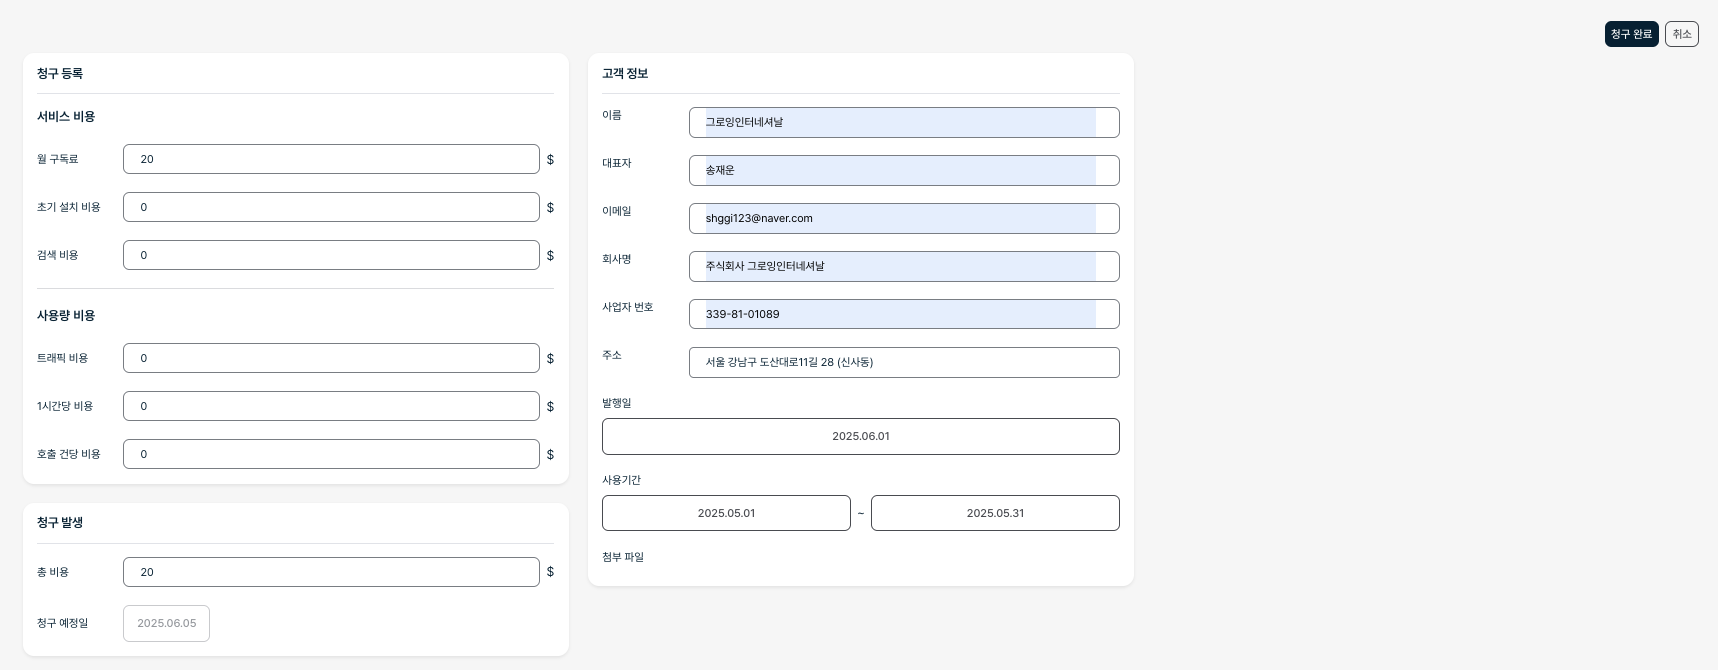Click the 총 비용 field
1718x670 pixels.
coord(331,572)
